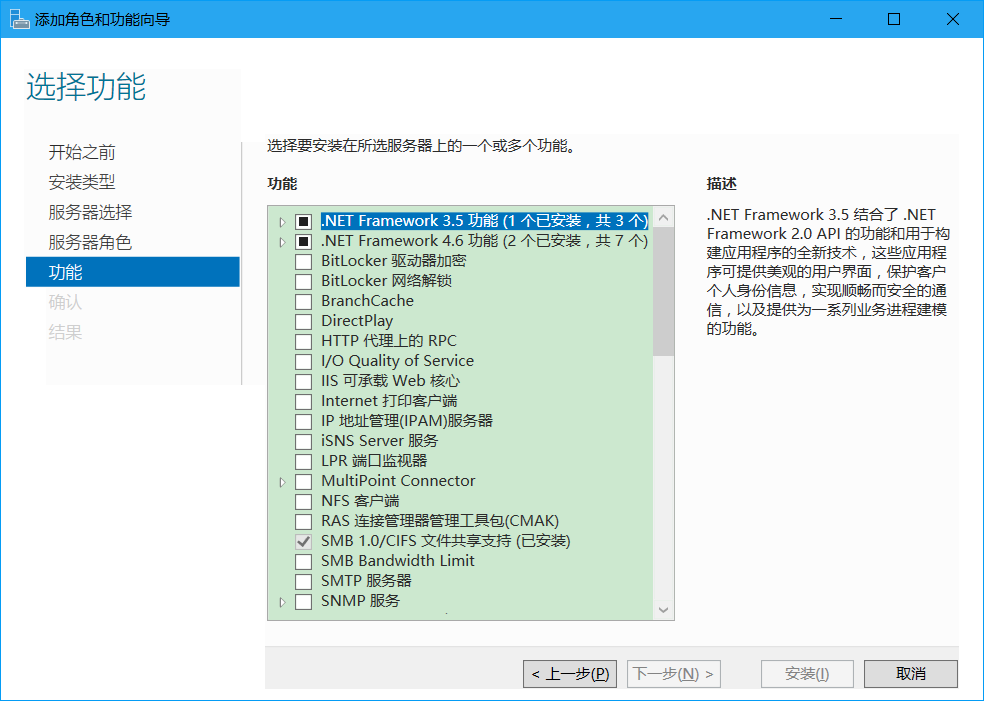Select the .NET Framework 3.5 功能 row text

484,221
